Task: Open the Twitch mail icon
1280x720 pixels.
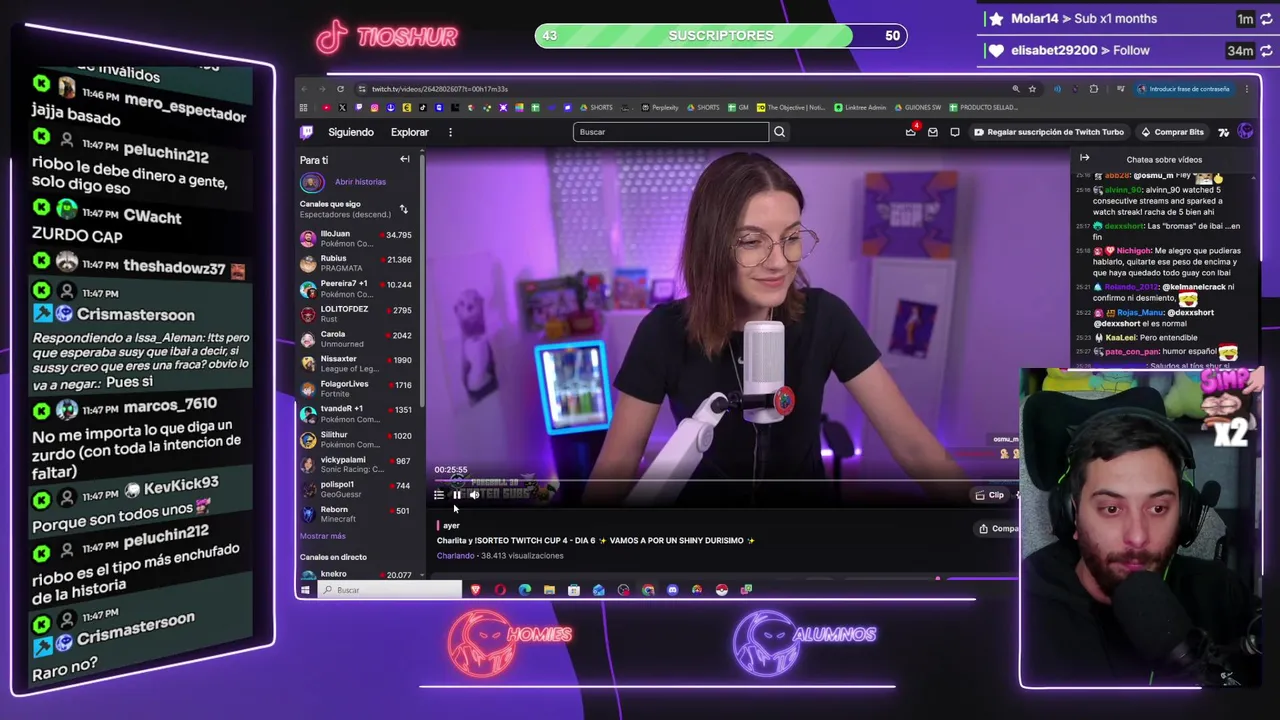Action: click(x=933, y=132)
